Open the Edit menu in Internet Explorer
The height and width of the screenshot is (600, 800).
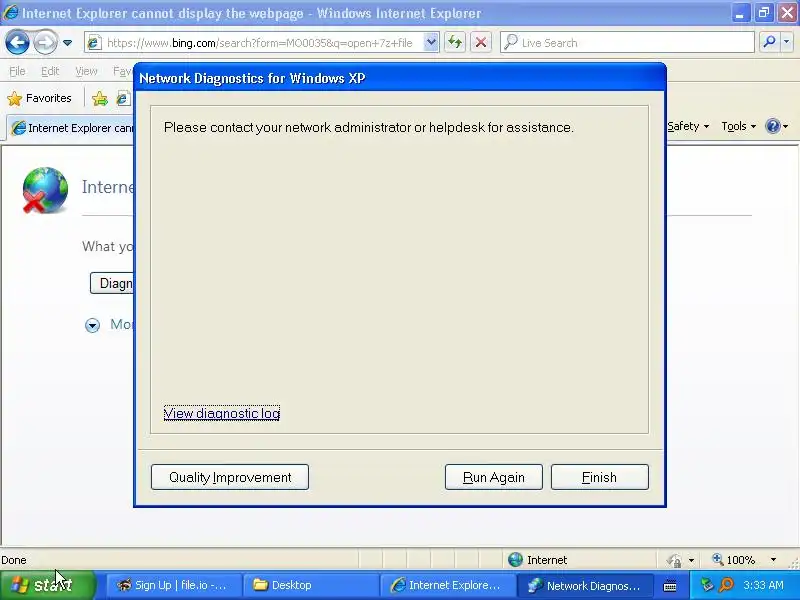coord(50,71)
